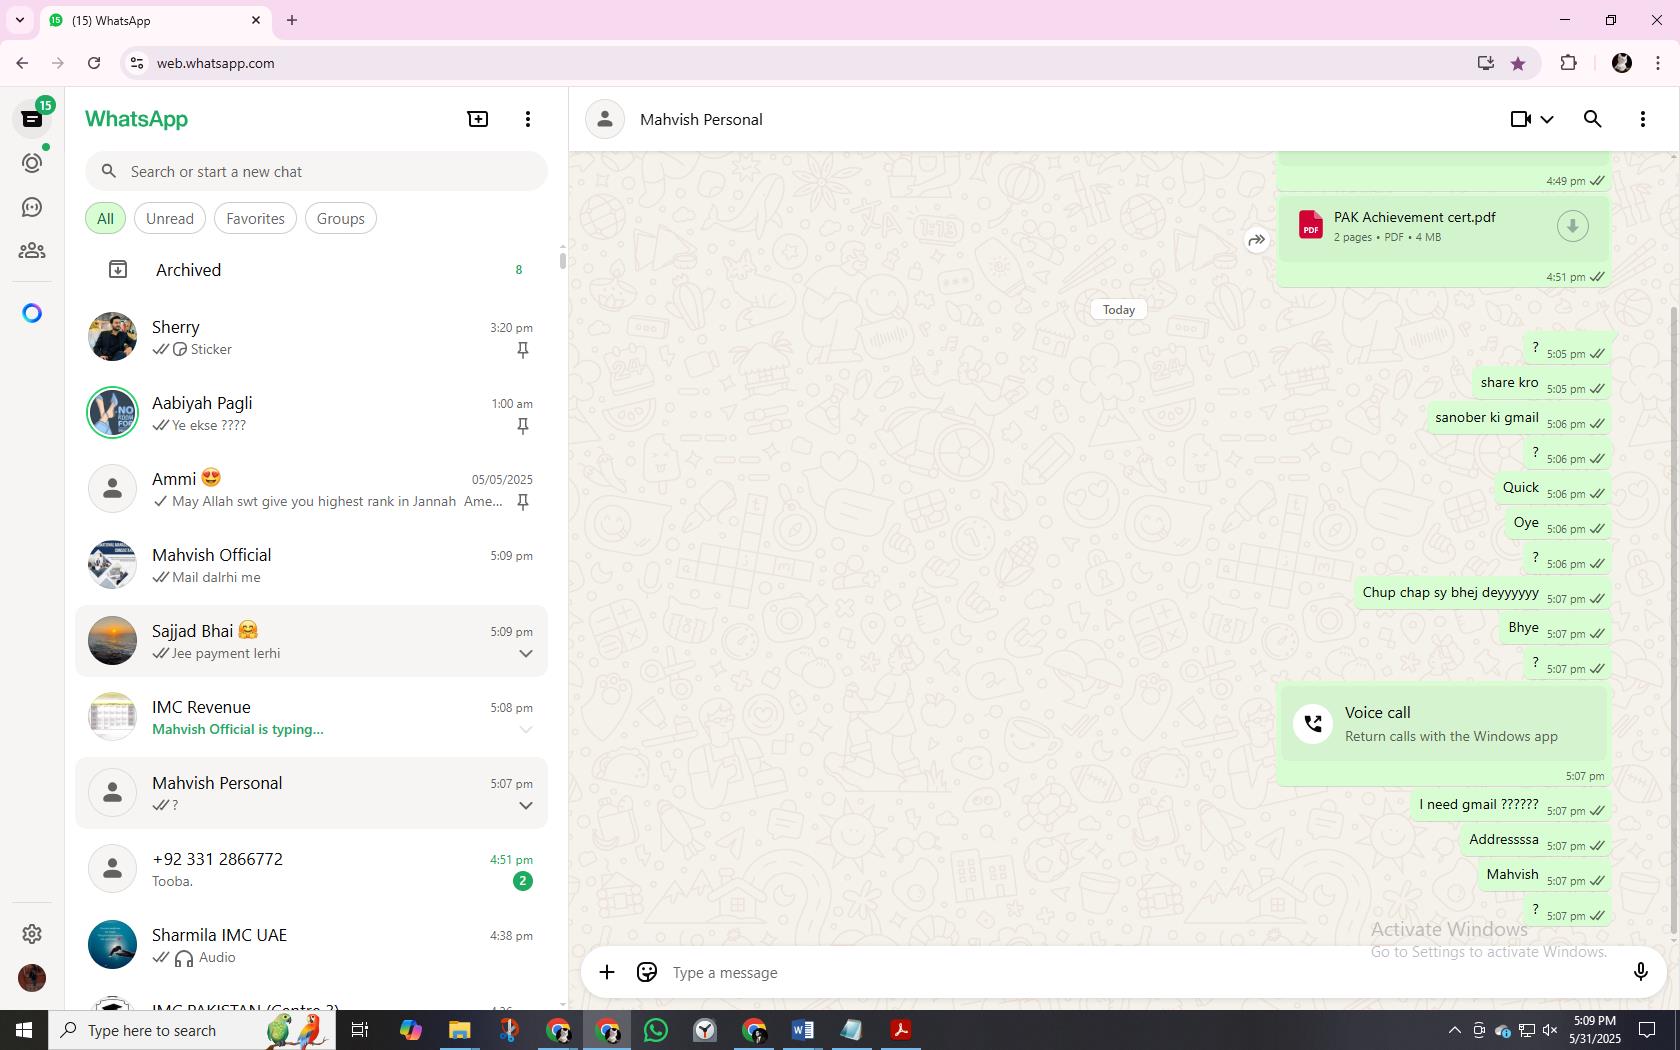Open the Channels icon in sidebar
The image size is (1680, 1050).
[x=32, y=207]
